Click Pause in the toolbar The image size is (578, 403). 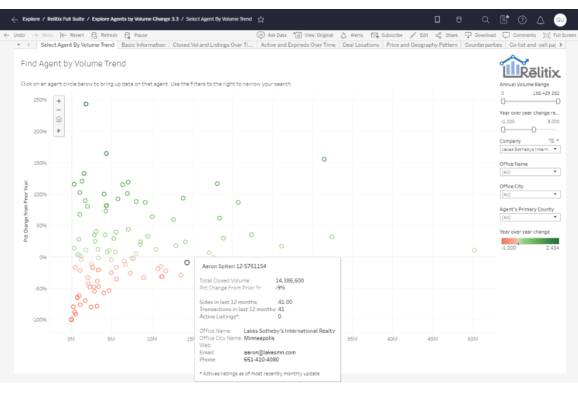[136, 35]
